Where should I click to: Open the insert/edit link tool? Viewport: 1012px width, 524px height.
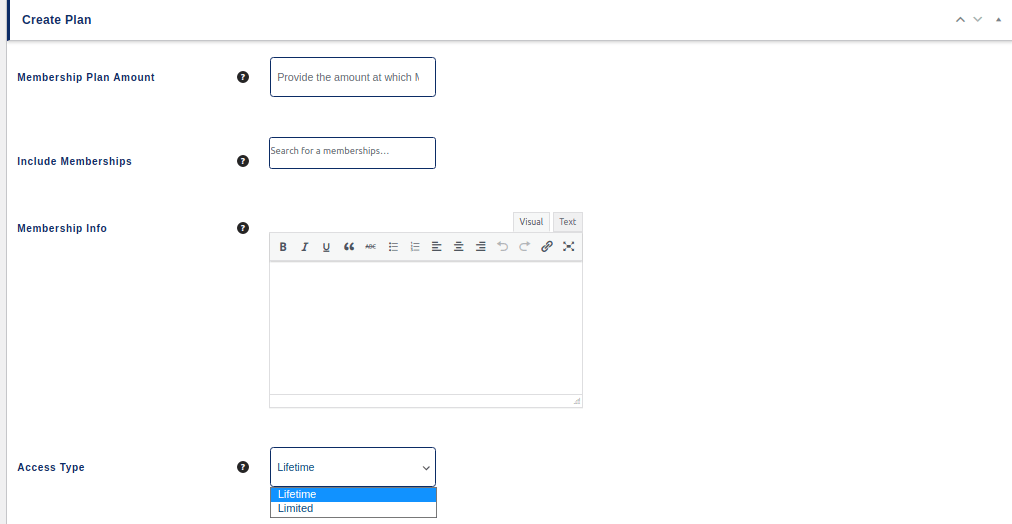(x=547, y=247)
